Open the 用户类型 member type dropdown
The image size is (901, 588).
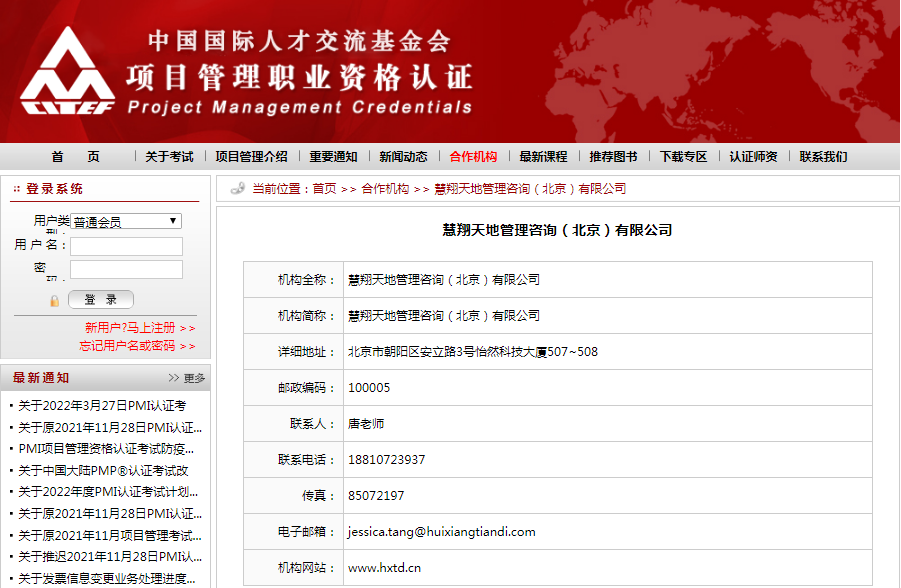pos(126,221)
